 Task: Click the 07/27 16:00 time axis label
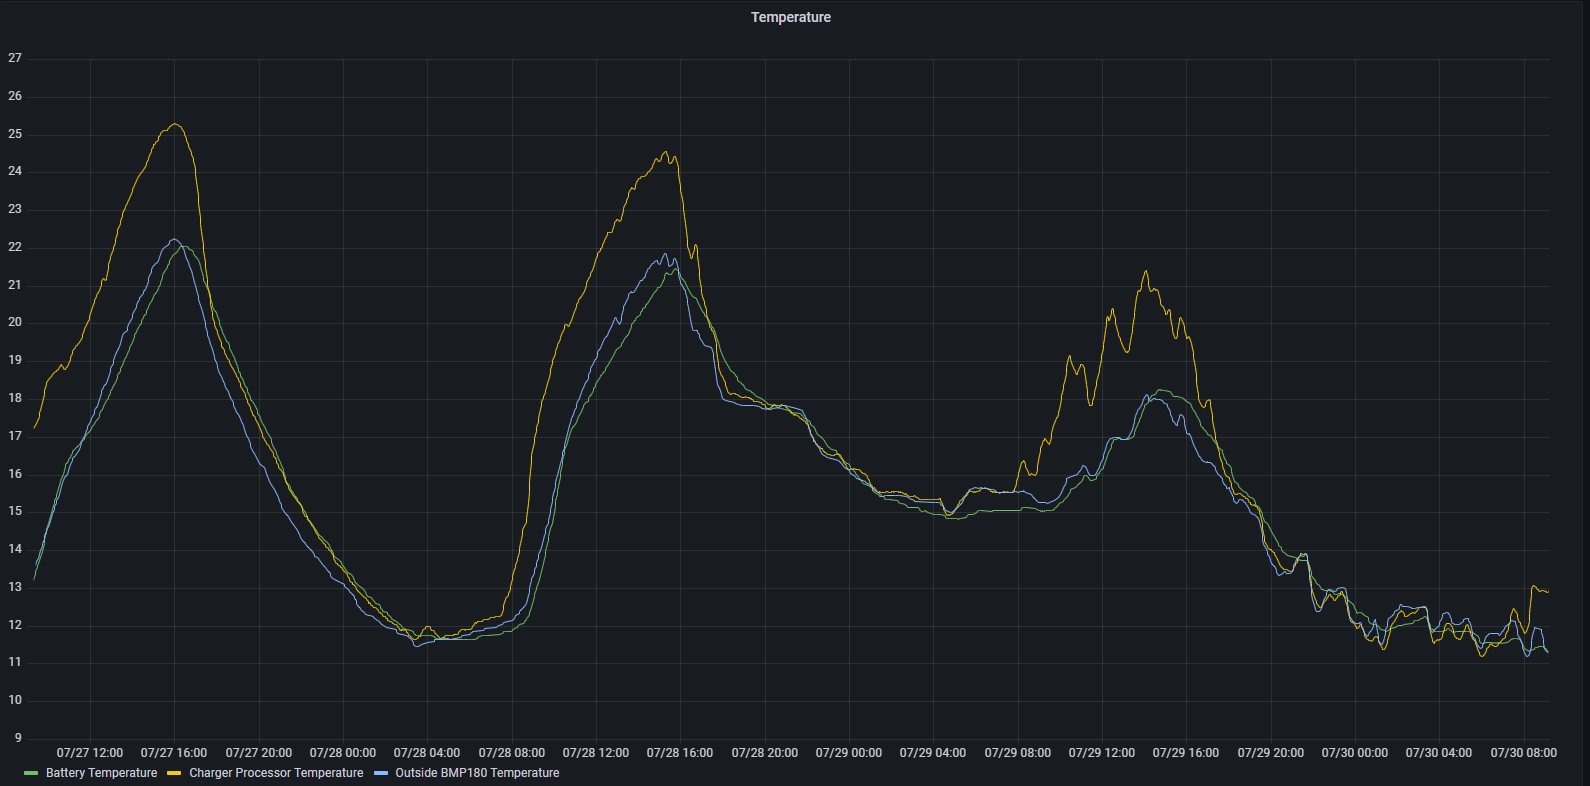174,753
